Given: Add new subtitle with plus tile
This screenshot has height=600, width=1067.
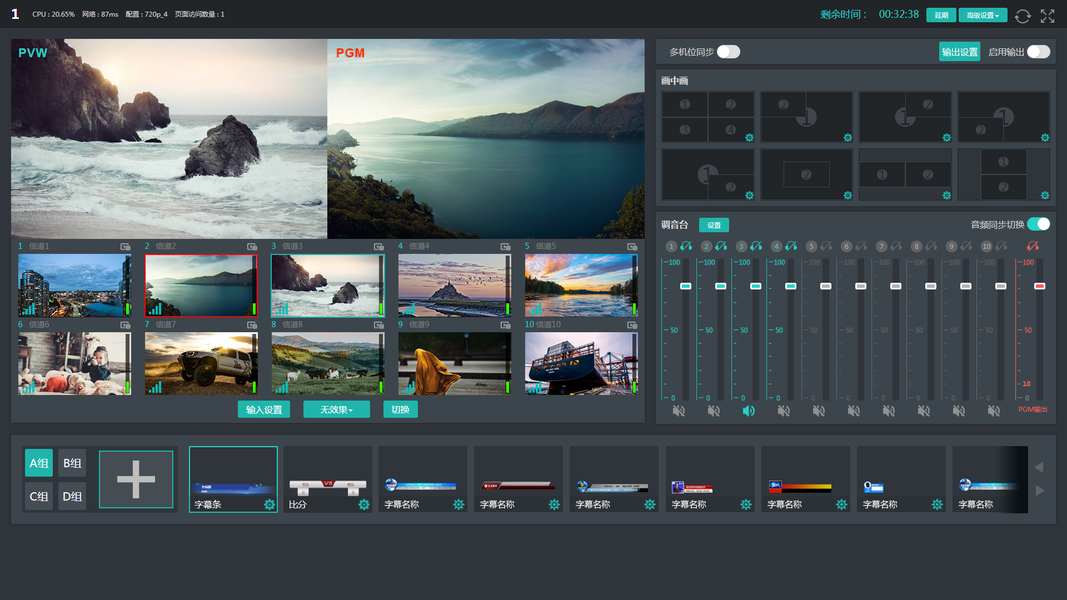Looking at the screenshot, I should pyautogui.click(x=136, y=479).
